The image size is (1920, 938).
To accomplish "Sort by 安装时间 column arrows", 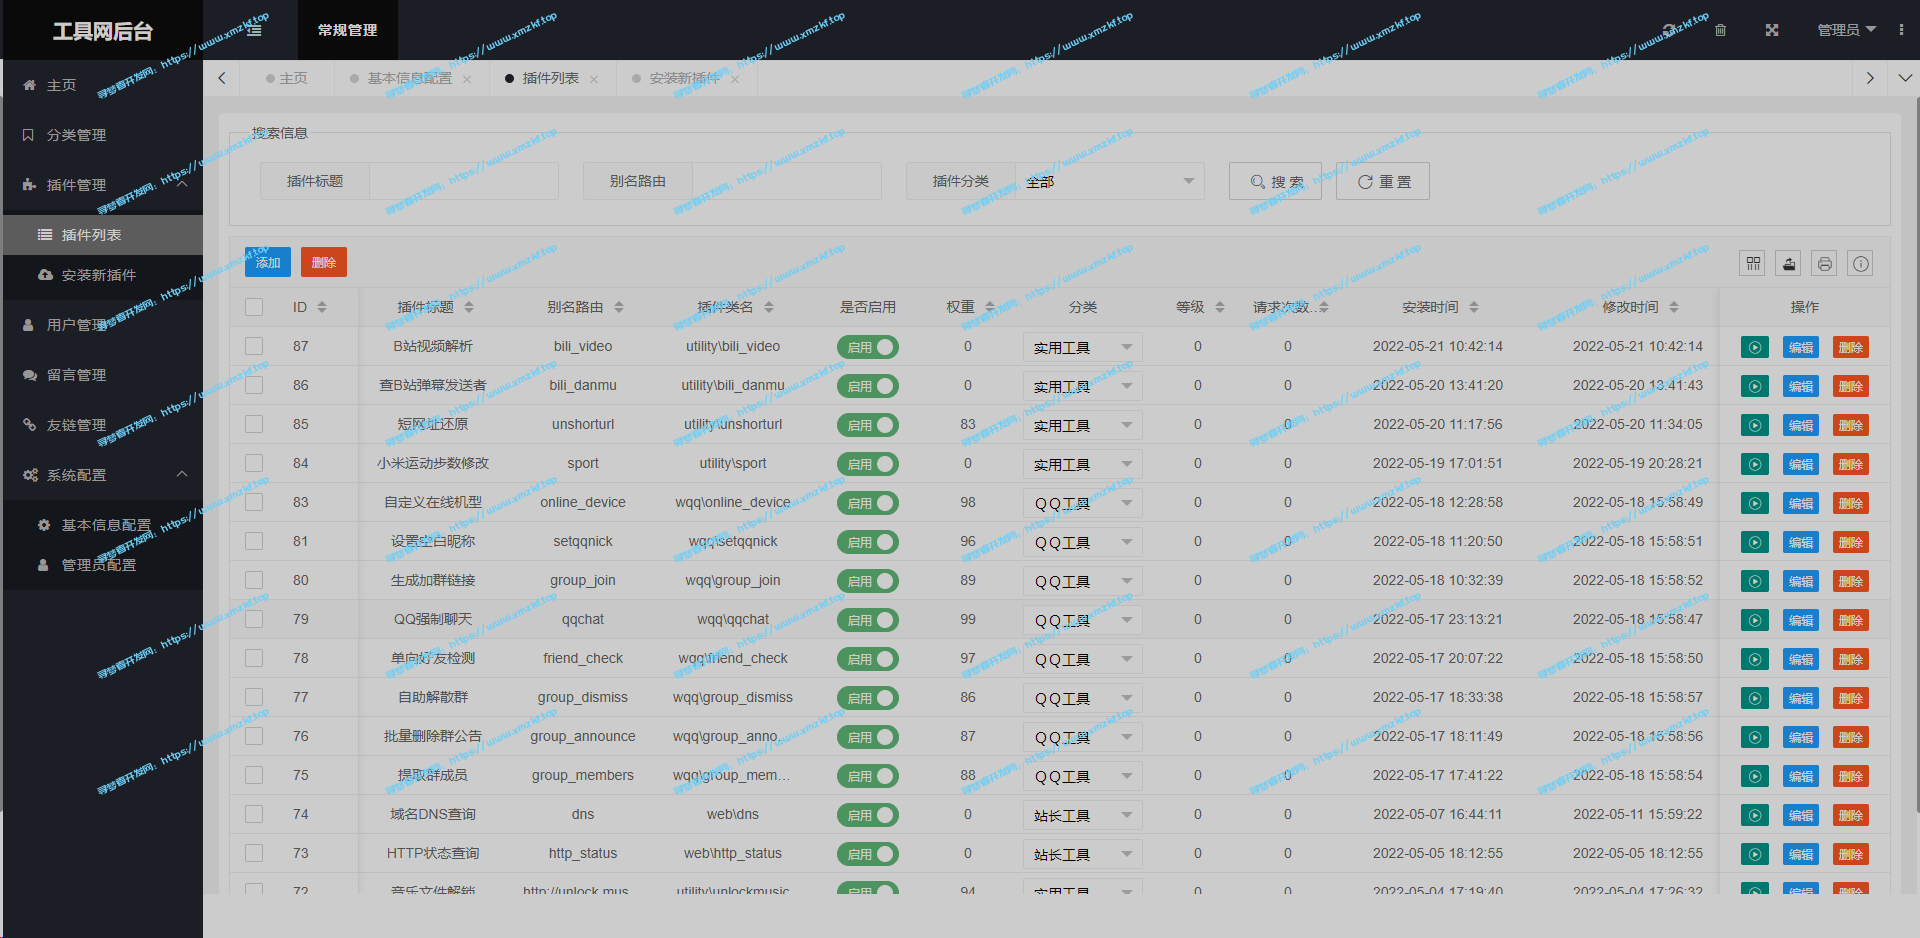I will [1474, 307].
